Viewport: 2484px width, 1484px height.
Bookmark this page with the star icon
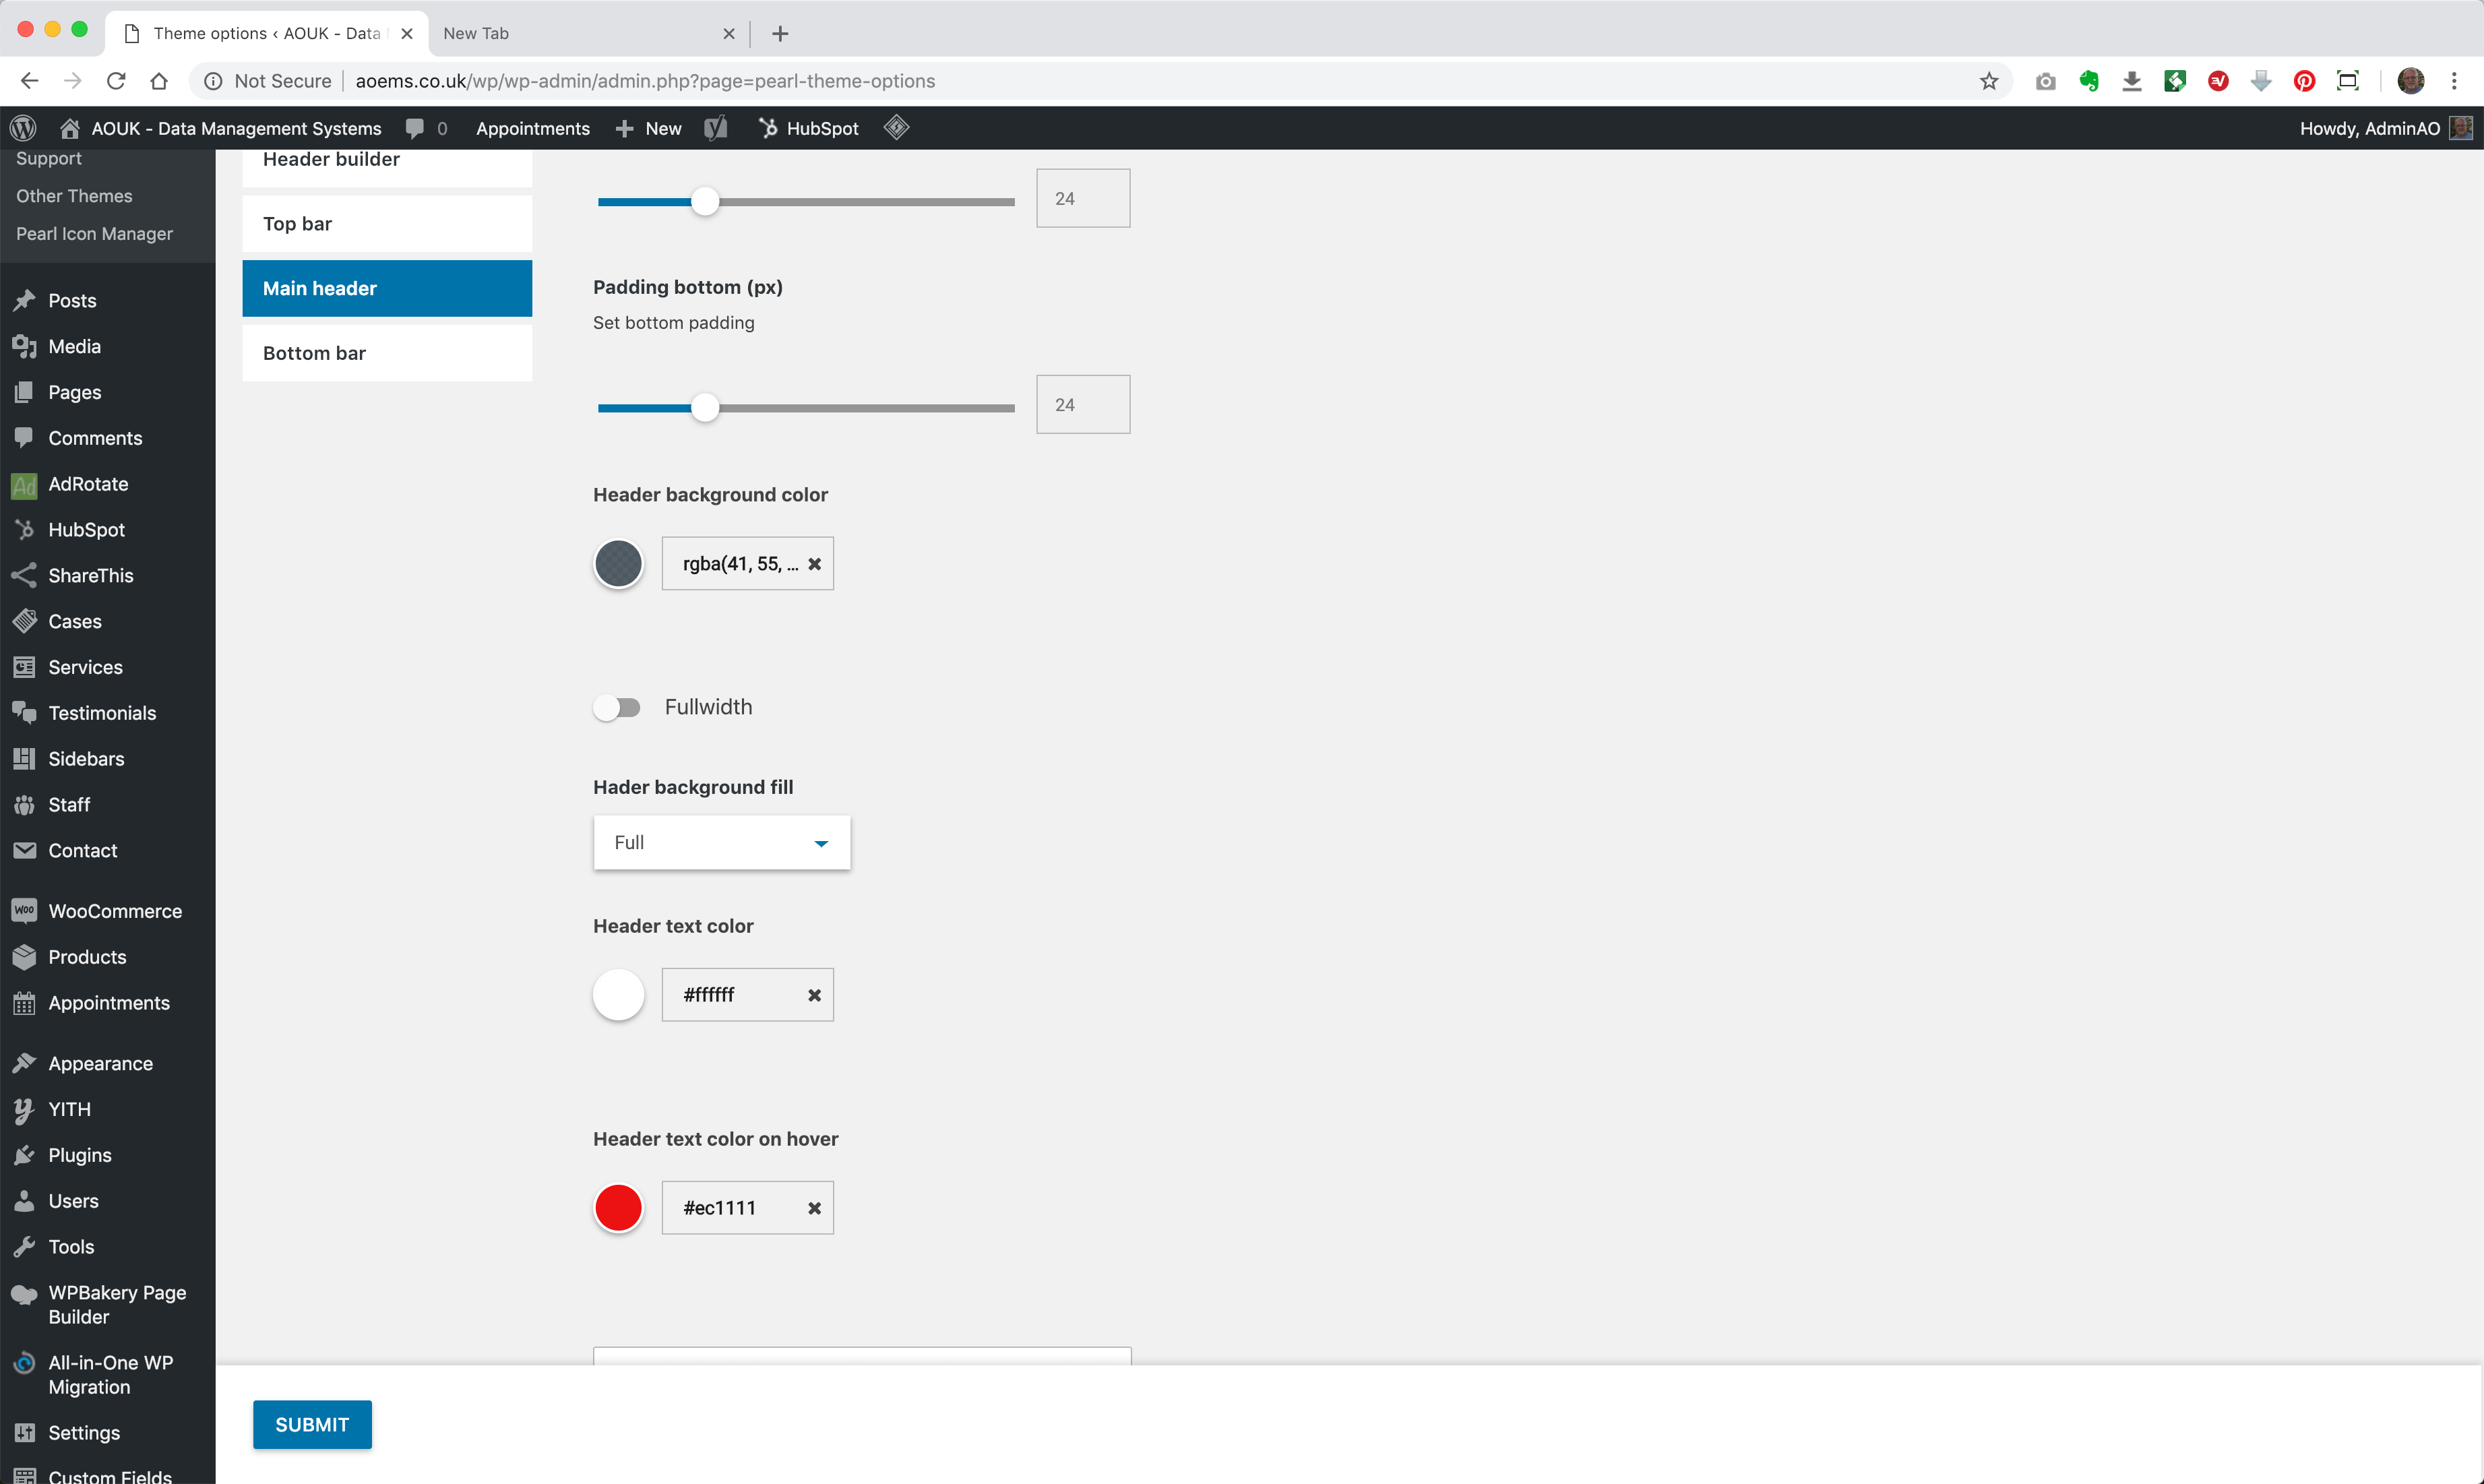(1989, 81)
